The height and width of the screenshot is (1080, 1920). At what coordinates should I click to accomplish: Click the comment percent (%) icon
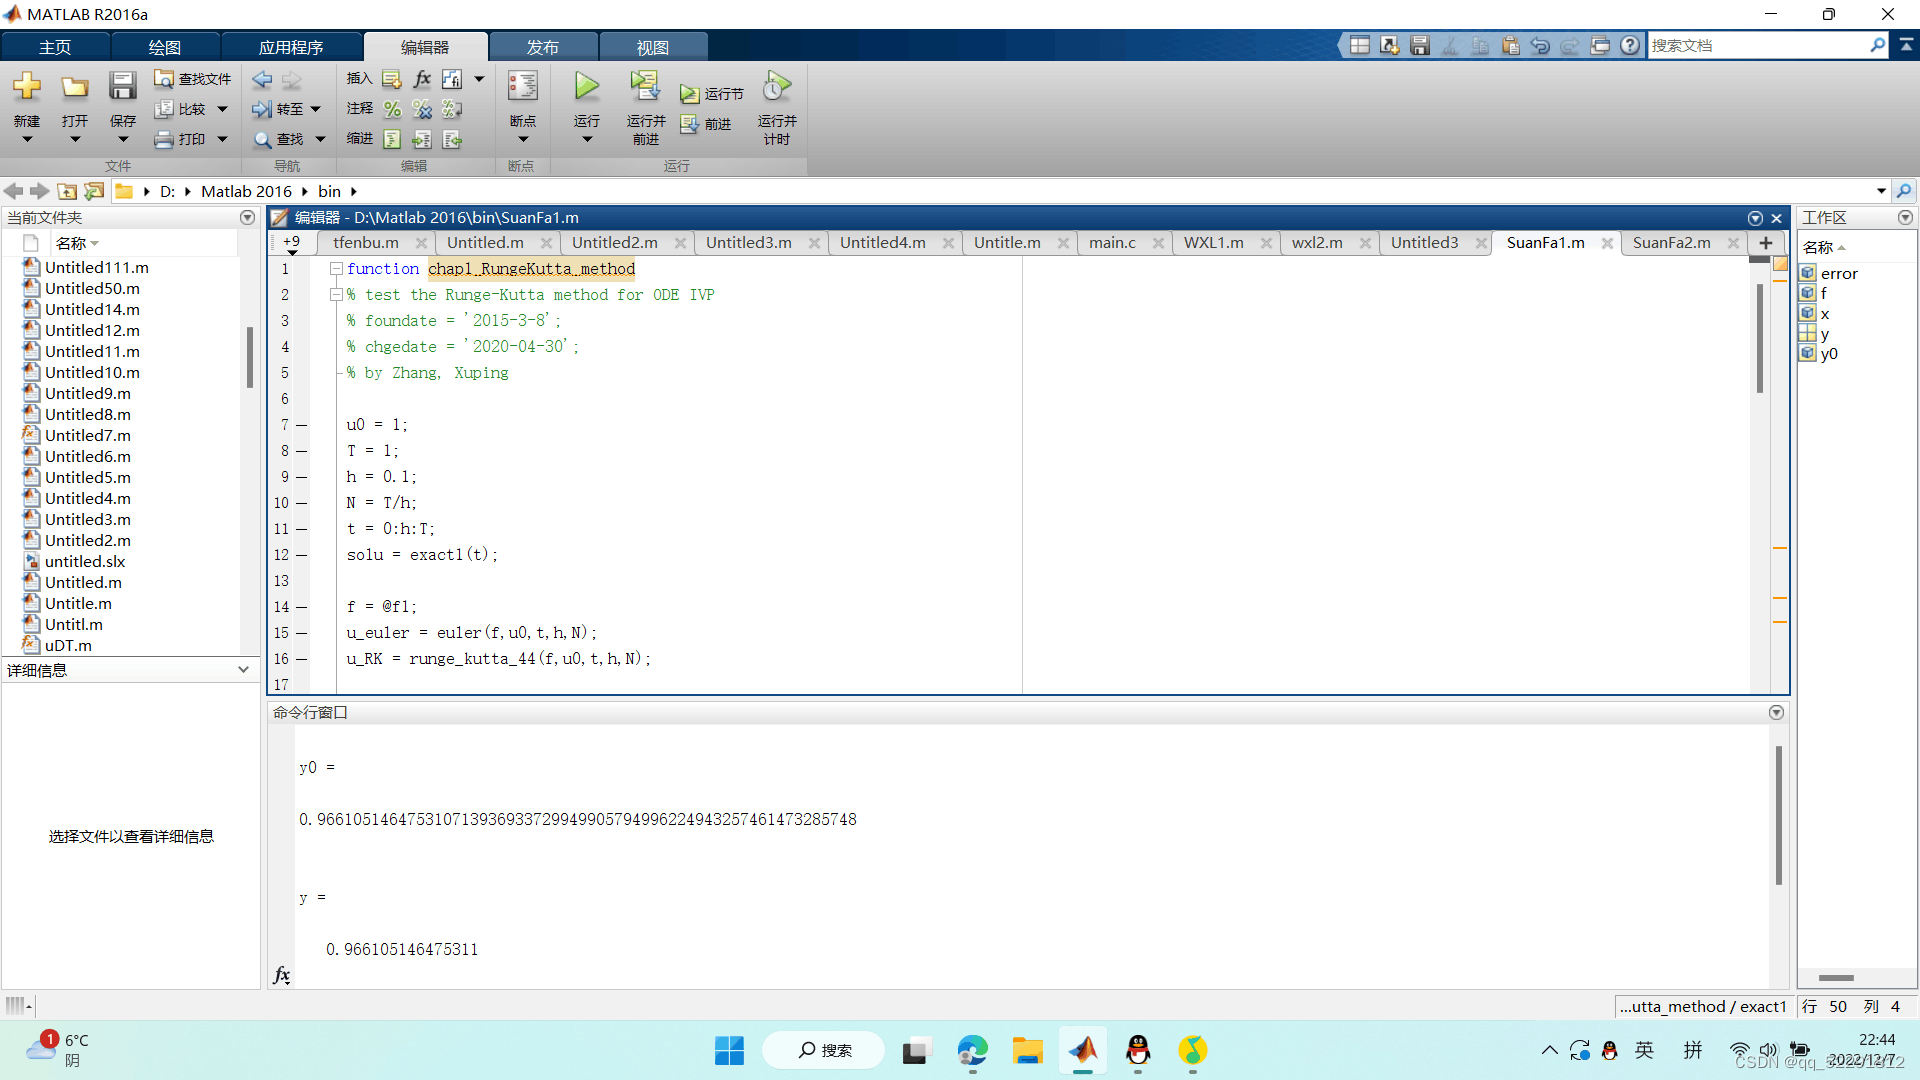pos(393,109)
